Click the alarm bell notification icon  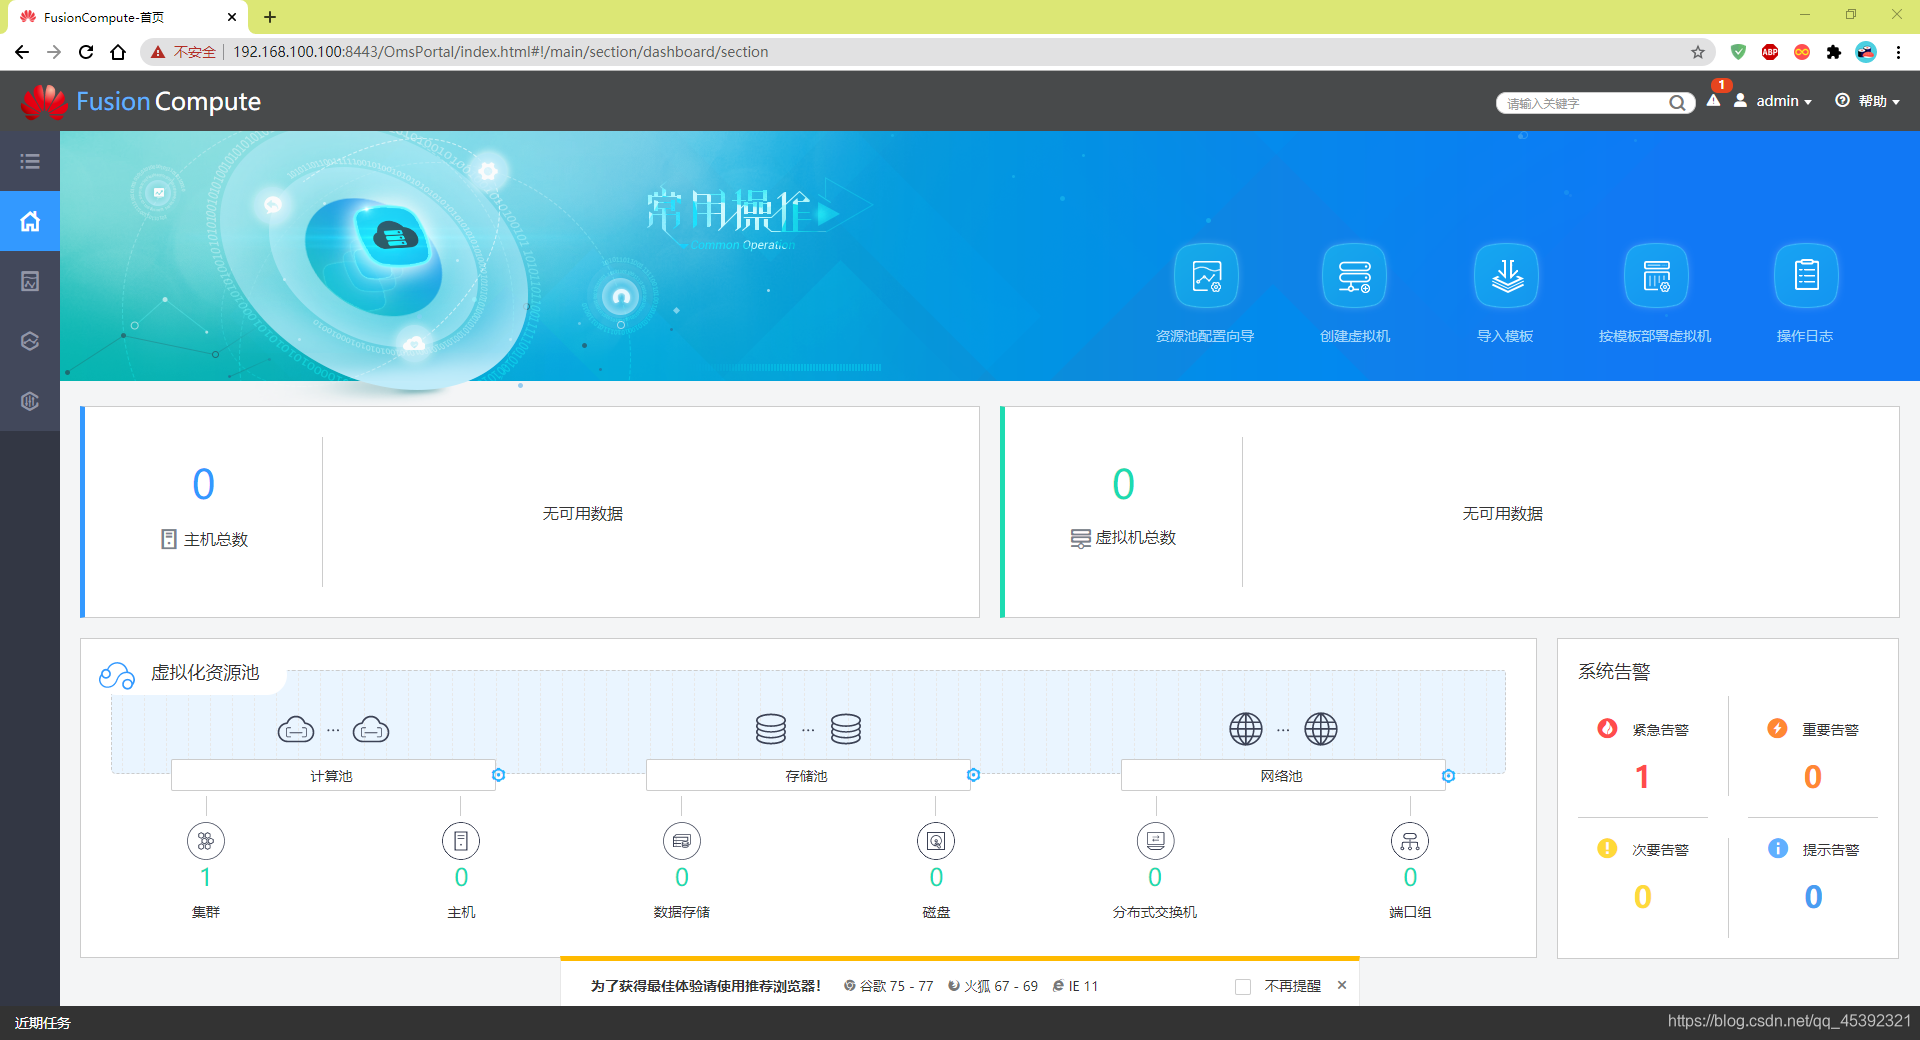(x=1714, y=100)
